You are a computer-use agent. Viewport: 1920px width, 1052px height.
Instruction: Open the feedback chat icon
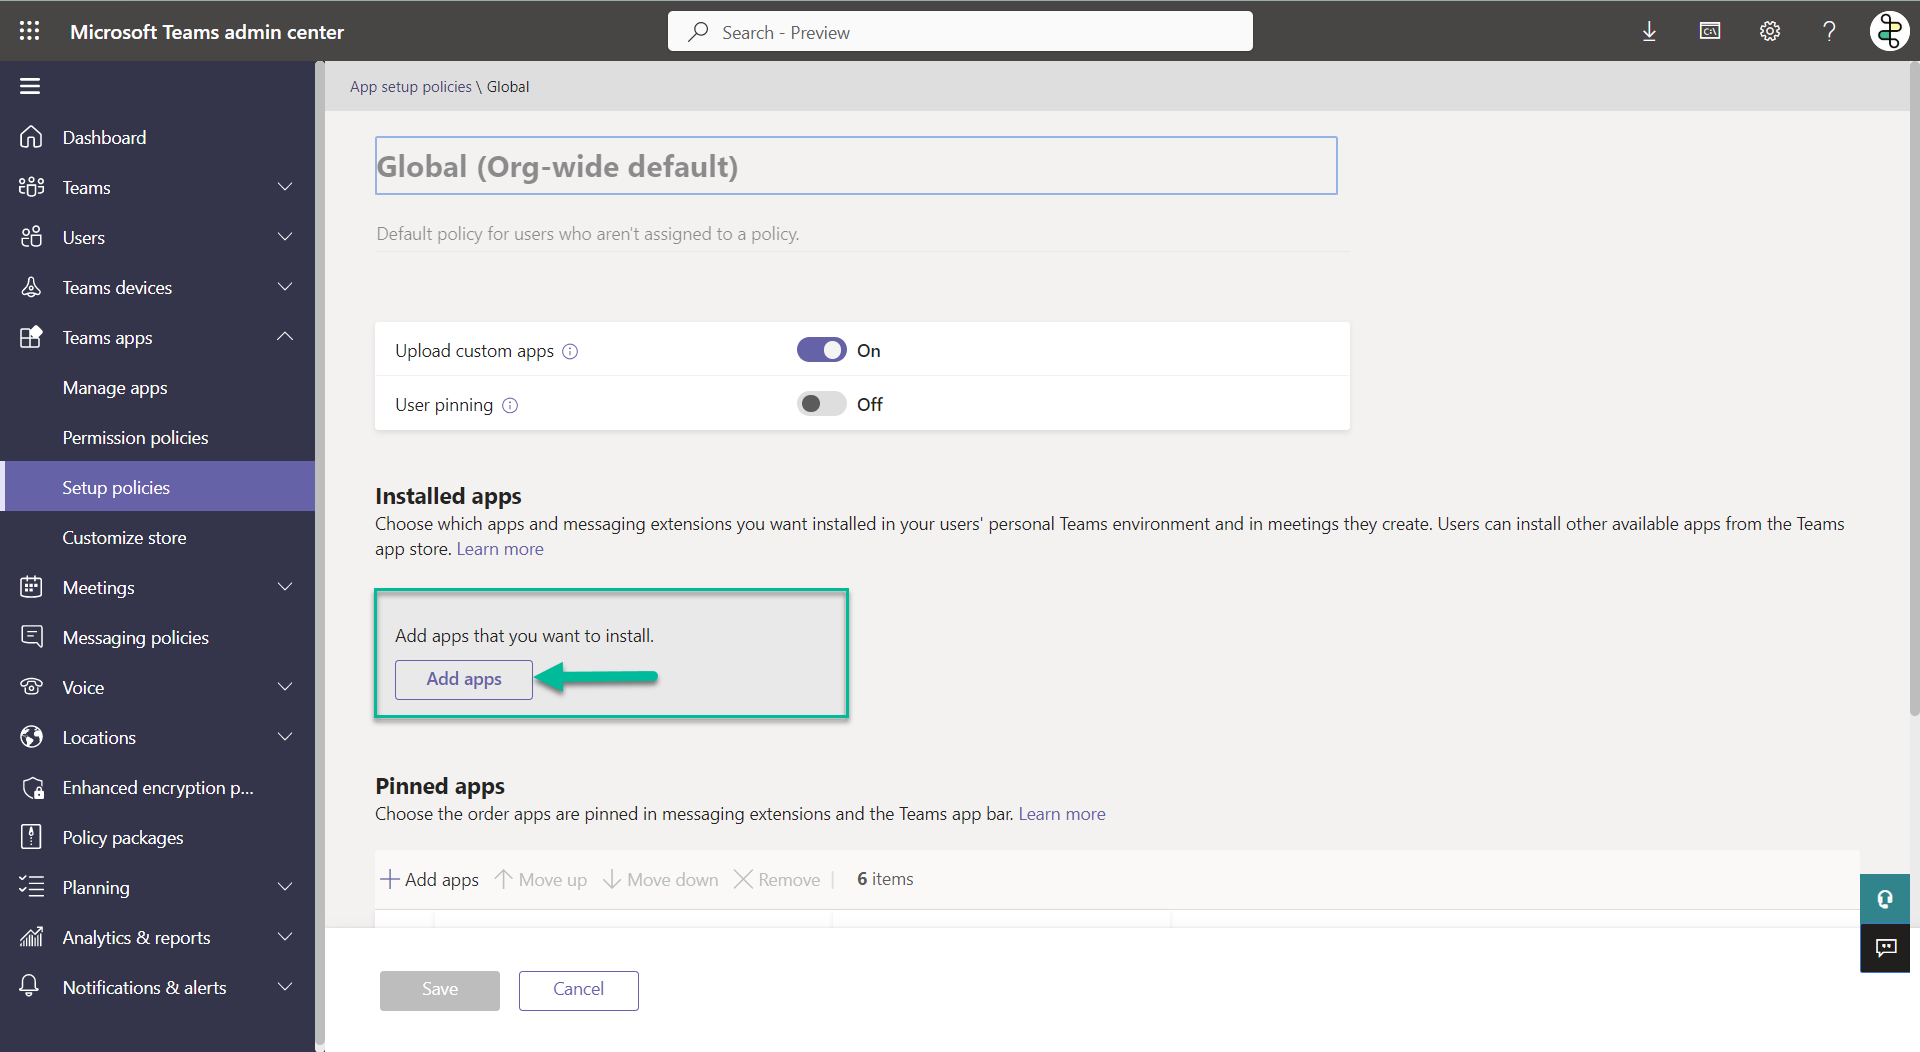[1885, 947]
